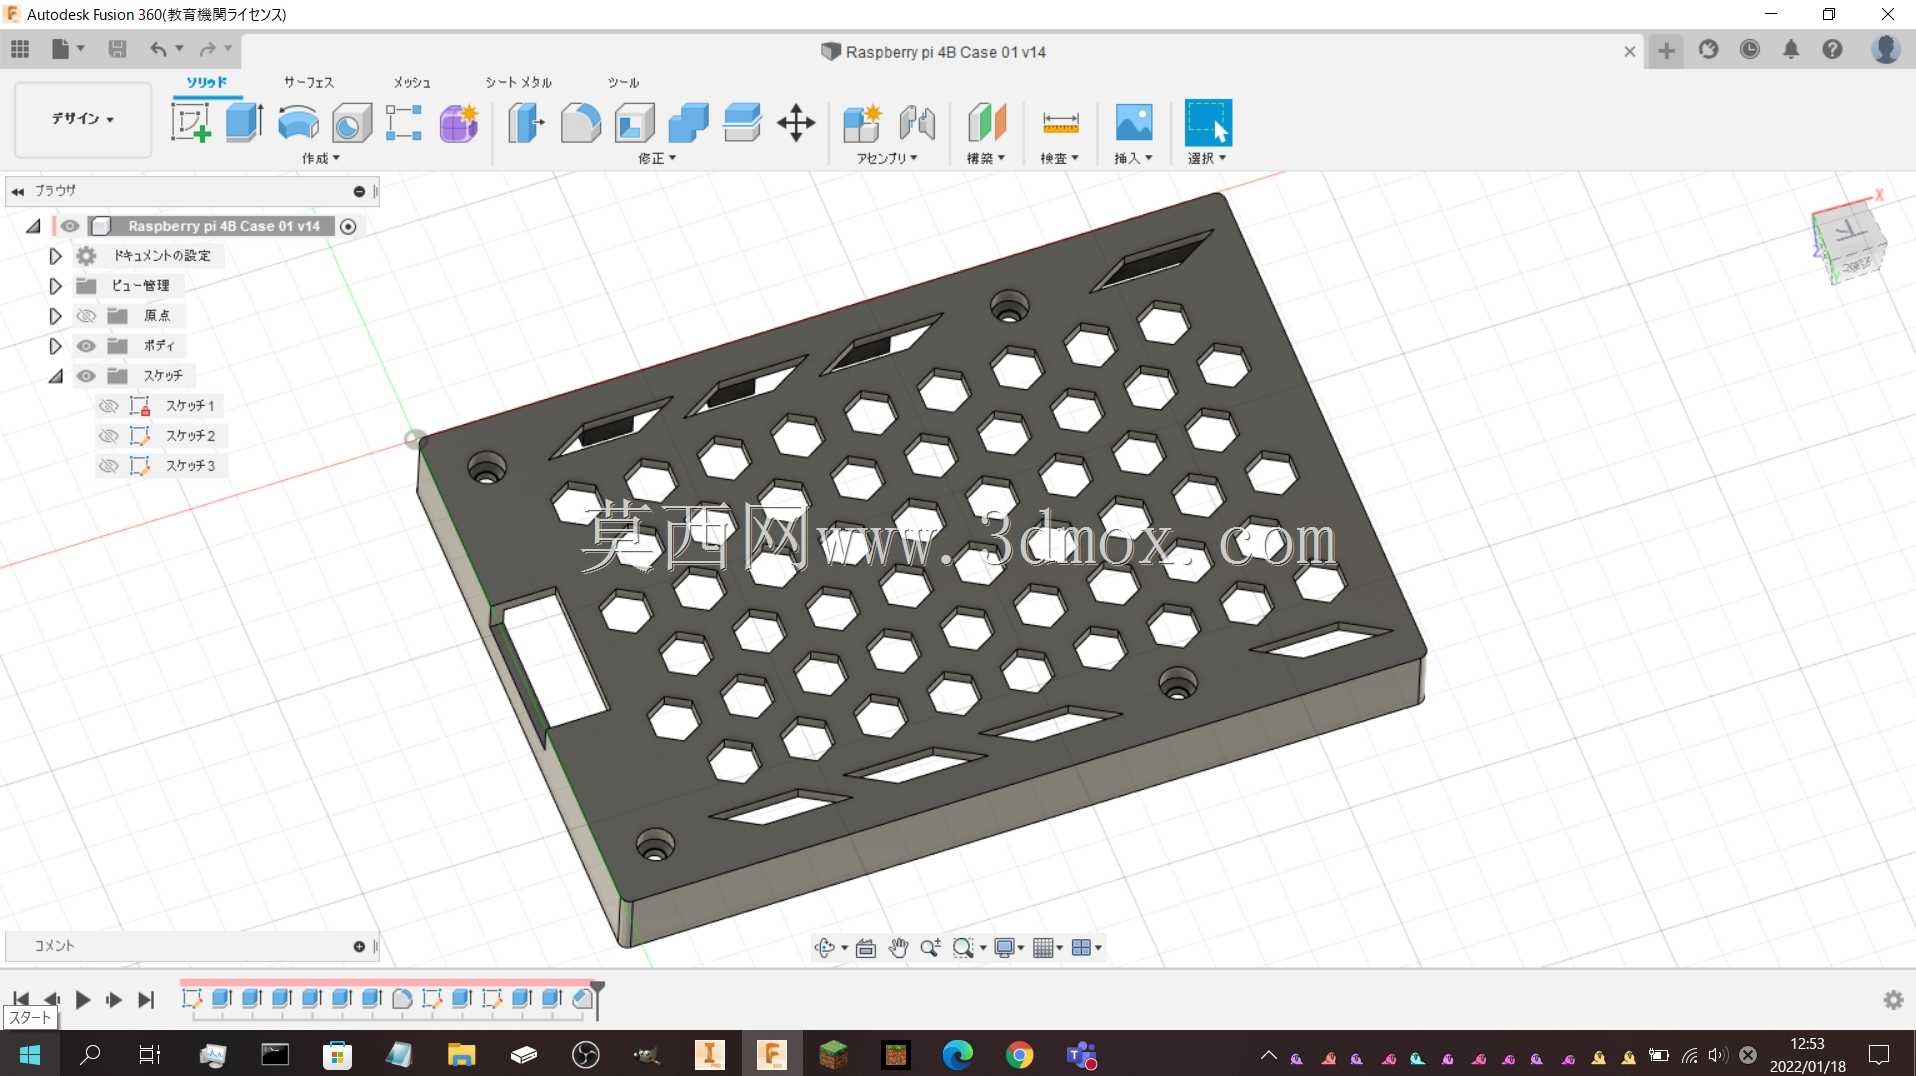The width and height of the screenshot is (1916, 1076).
Task: Toggle visibility of スケッチ2
Action: pos(109,436)
